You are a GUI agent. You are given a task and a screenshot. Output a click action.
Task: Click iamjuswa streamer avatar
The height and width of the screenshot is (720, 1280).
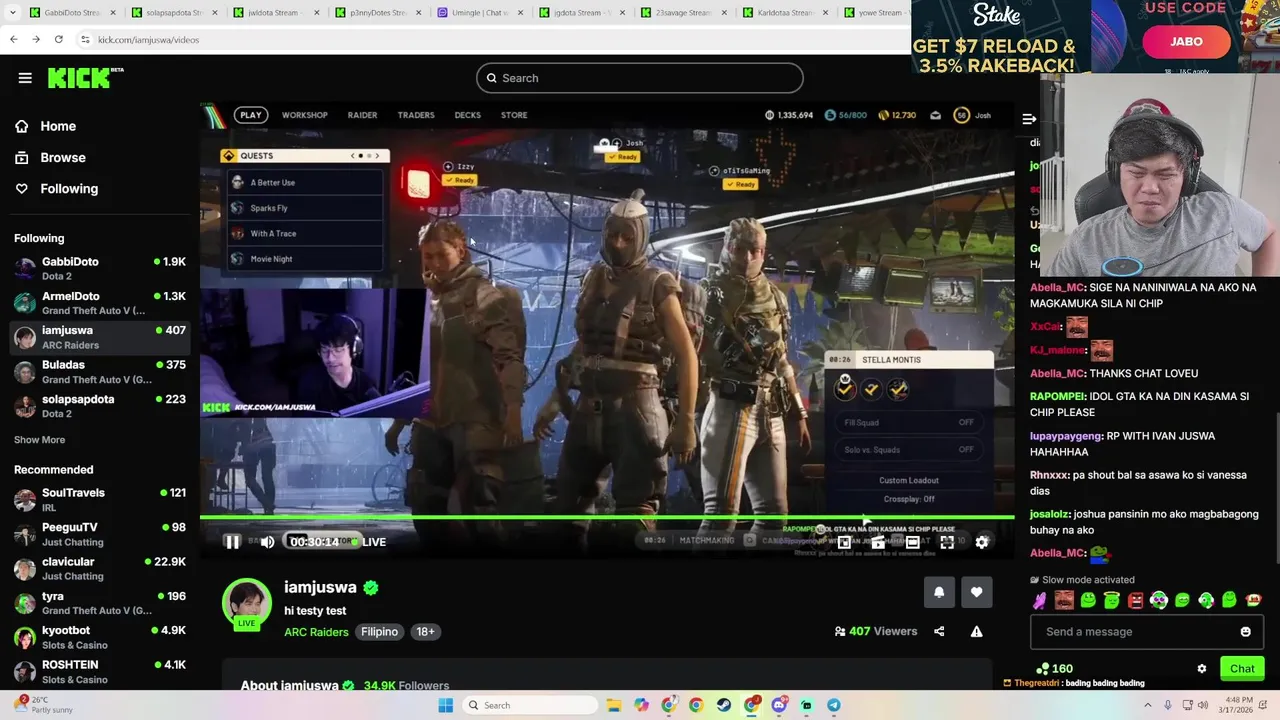(x=246, y=603)
